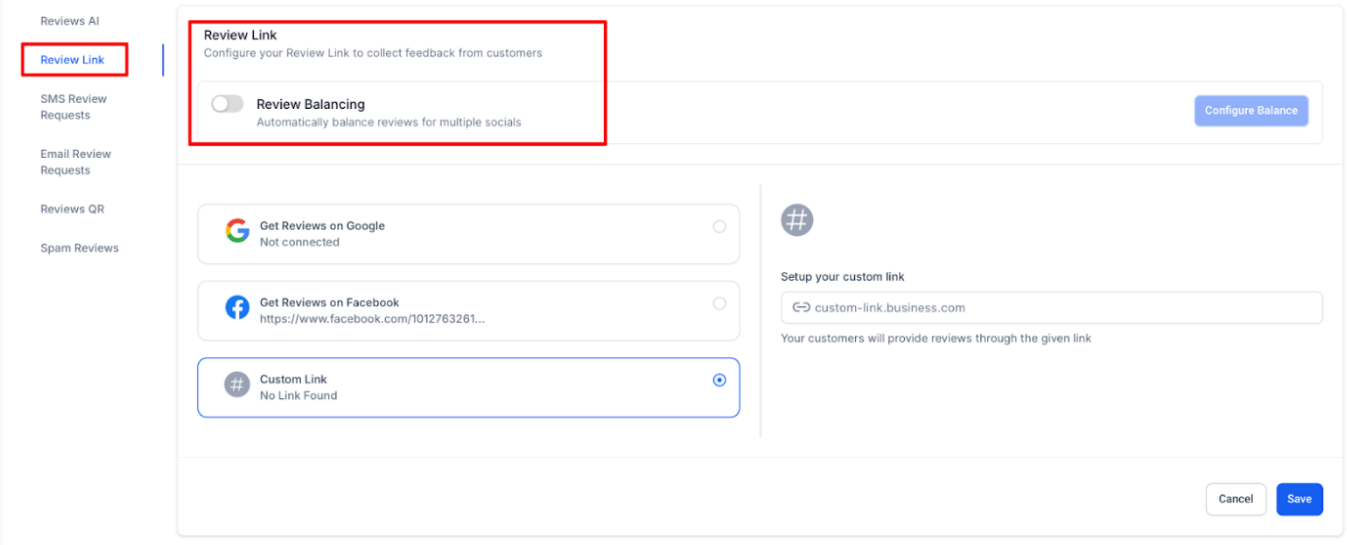Click the Facebook logo icon
This screenshot has width=1347, height=545.
coord(237,308)
